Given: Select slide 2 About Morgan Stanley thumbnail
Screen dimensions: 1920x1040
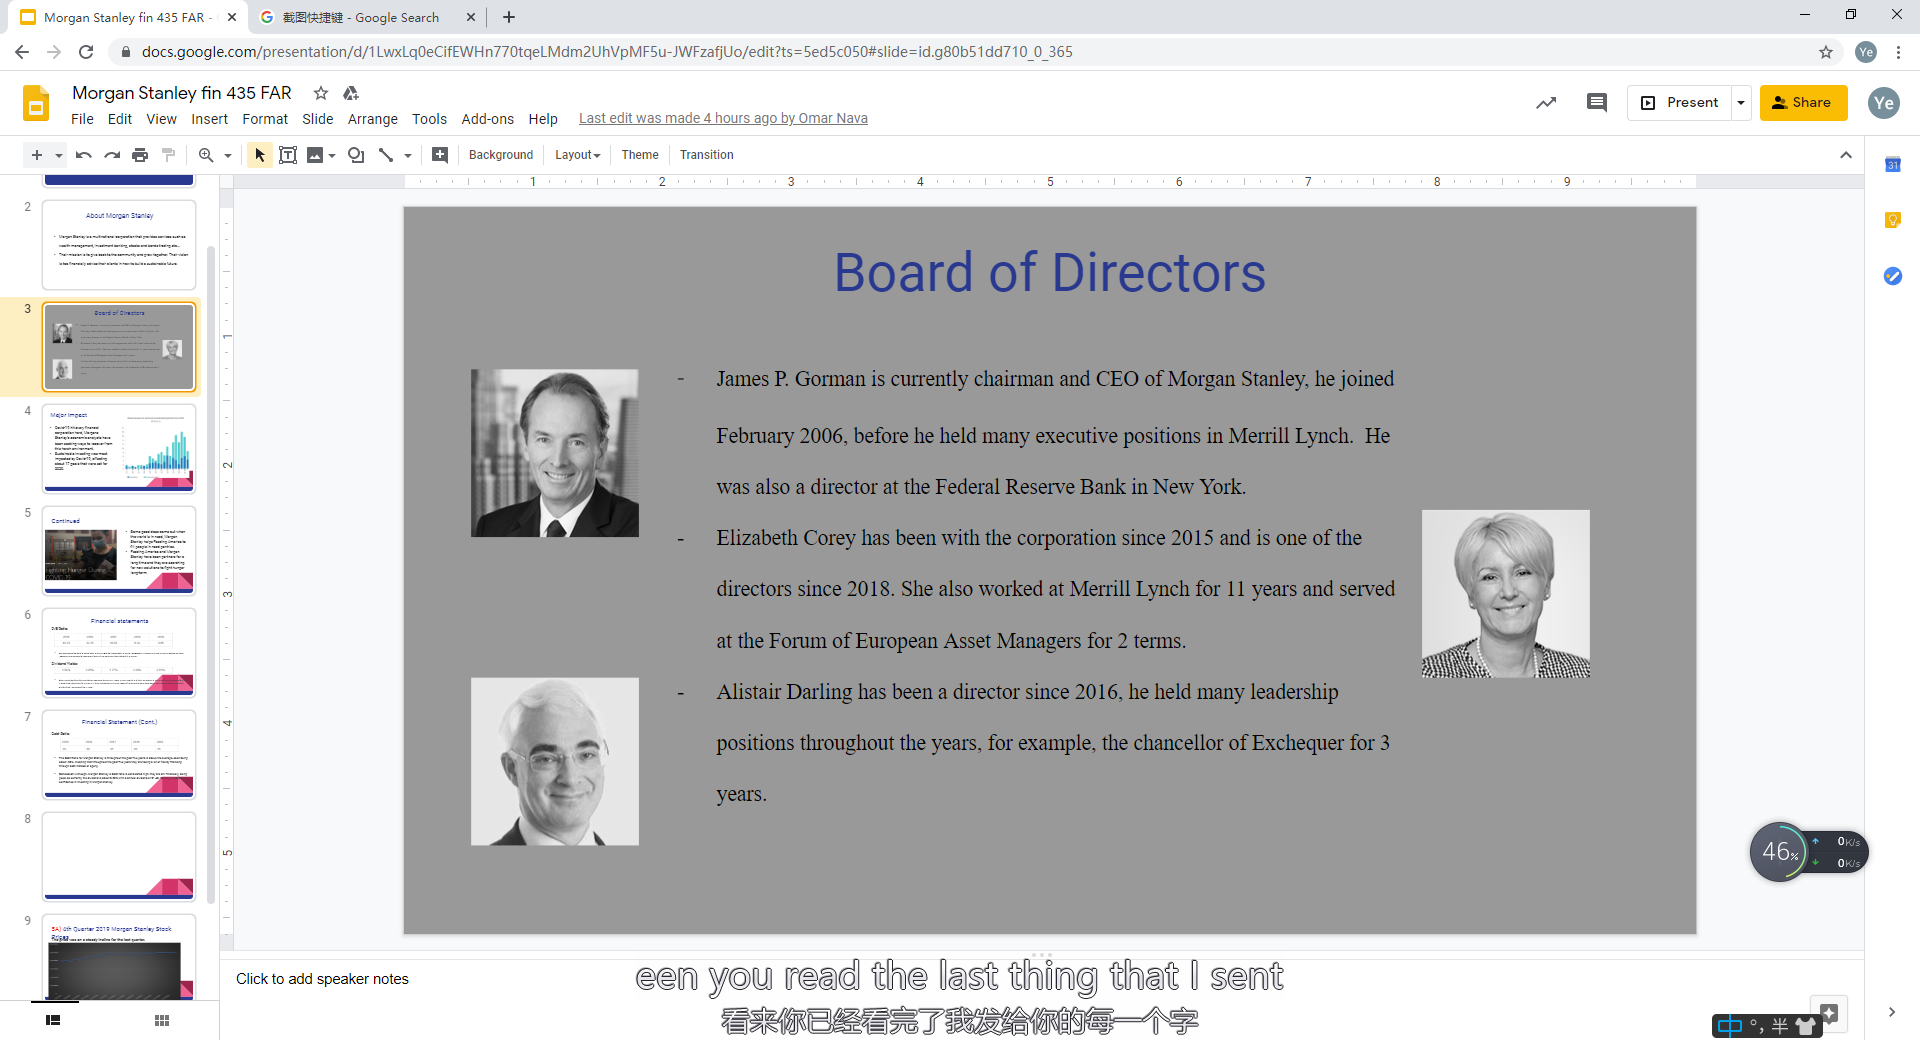Looking at the screenshot, I should (x=119, y=246).
